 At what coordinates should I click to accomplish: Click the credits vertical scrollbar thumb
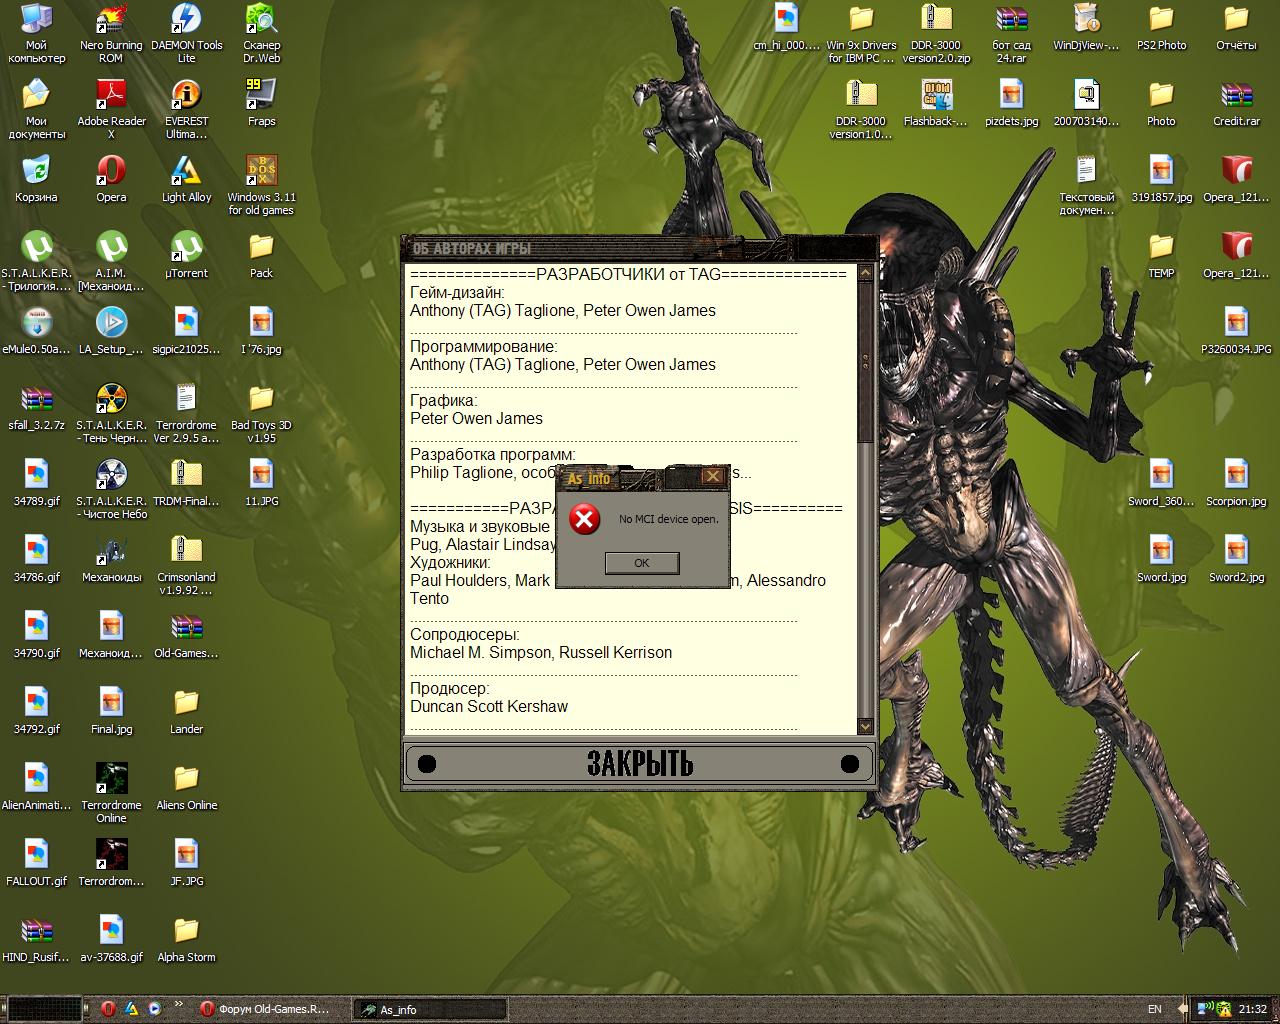[x=865, y=360]
